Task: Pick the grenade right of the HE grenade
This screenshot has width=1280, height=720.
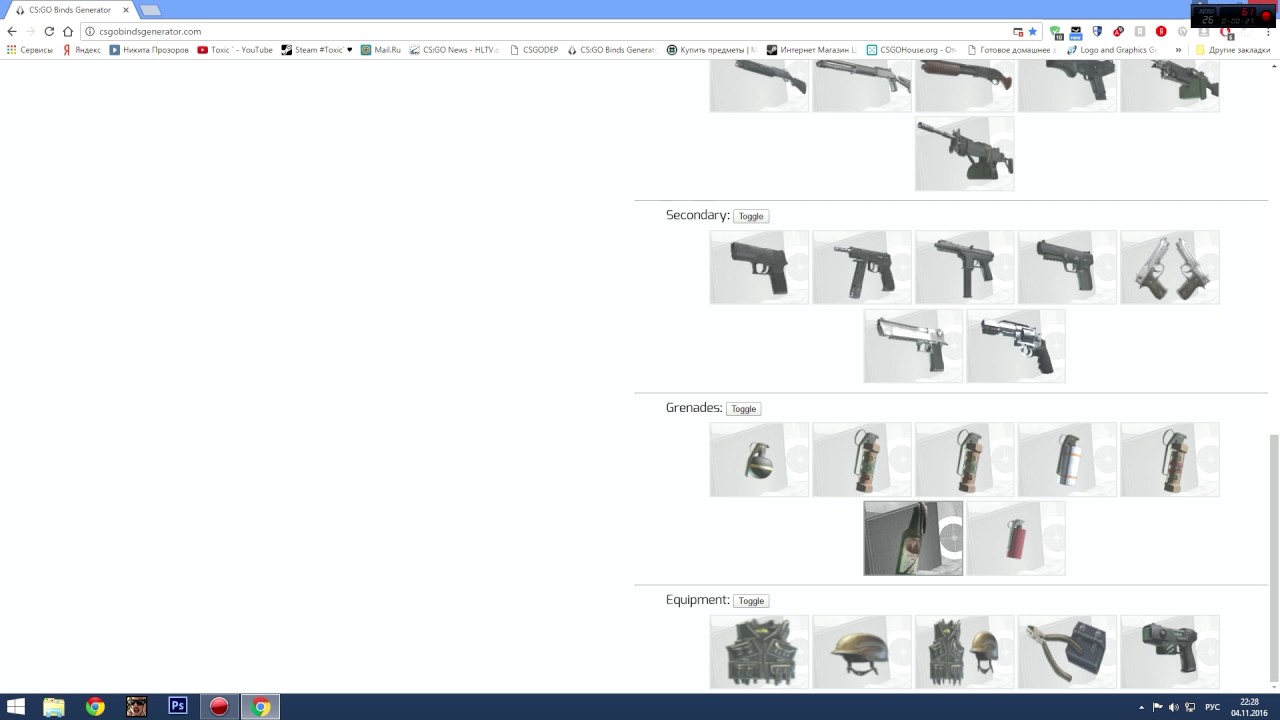Action: coord(862,460)
